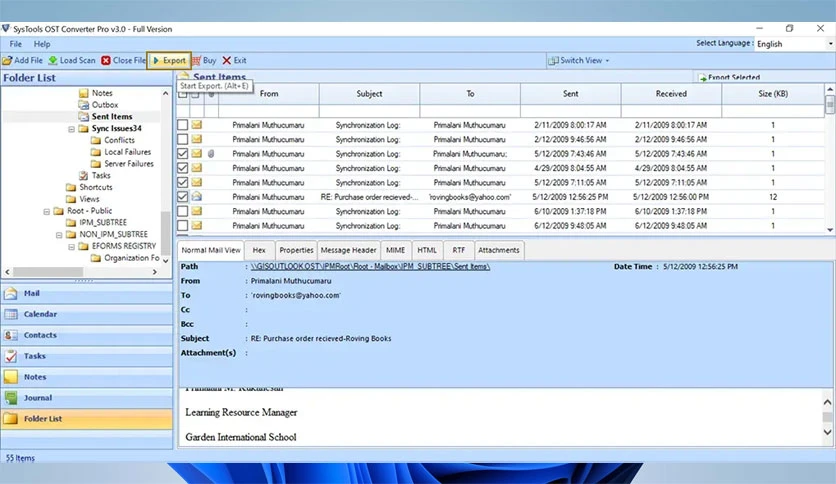Click the envelope icon of Purchase order email

pyautogui.click(x=197, y=197)
